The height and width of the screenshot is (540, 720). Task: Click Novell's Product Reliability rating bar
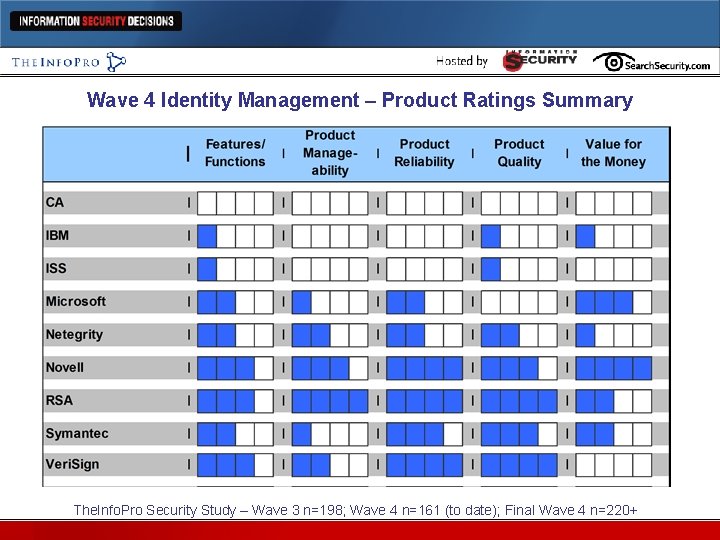click(424, 369)
